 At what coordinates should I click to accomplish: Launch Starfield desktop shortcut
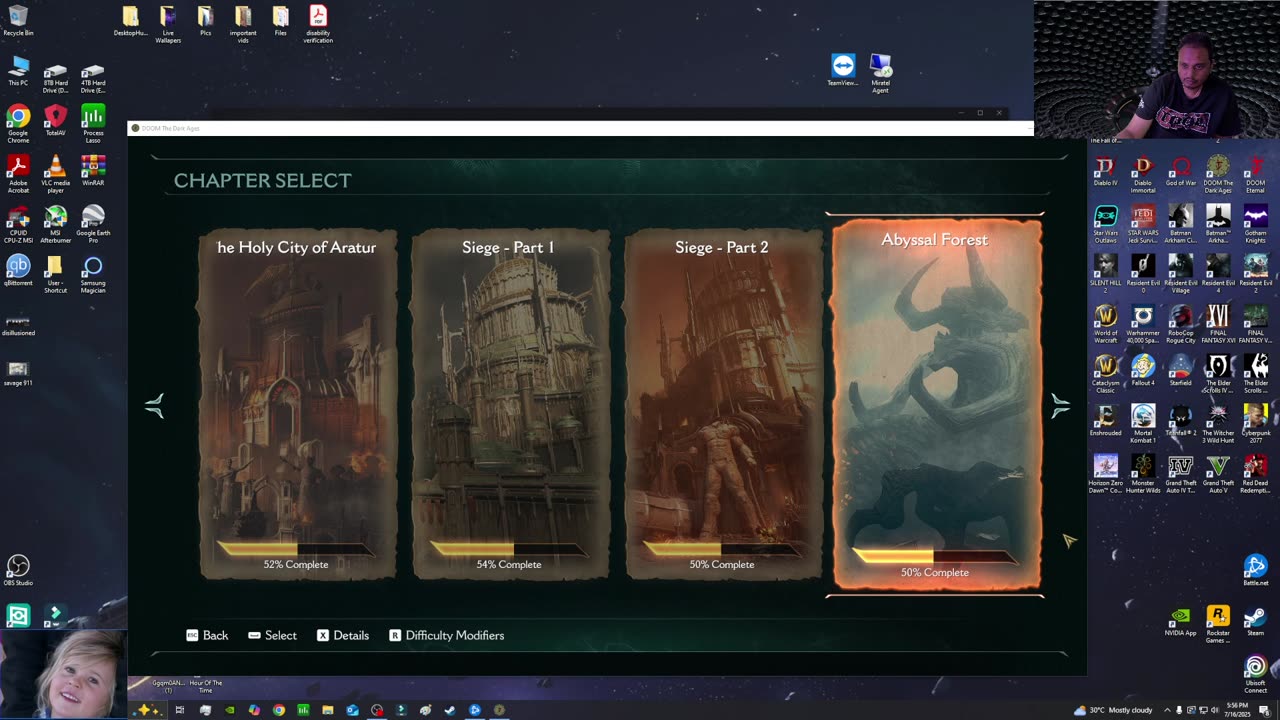1181,371
